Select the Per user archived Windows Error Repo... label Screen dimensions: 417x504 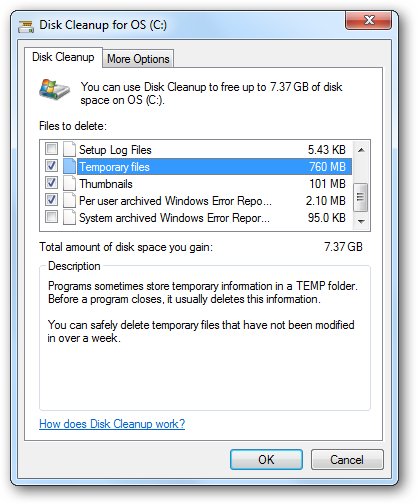175,201
